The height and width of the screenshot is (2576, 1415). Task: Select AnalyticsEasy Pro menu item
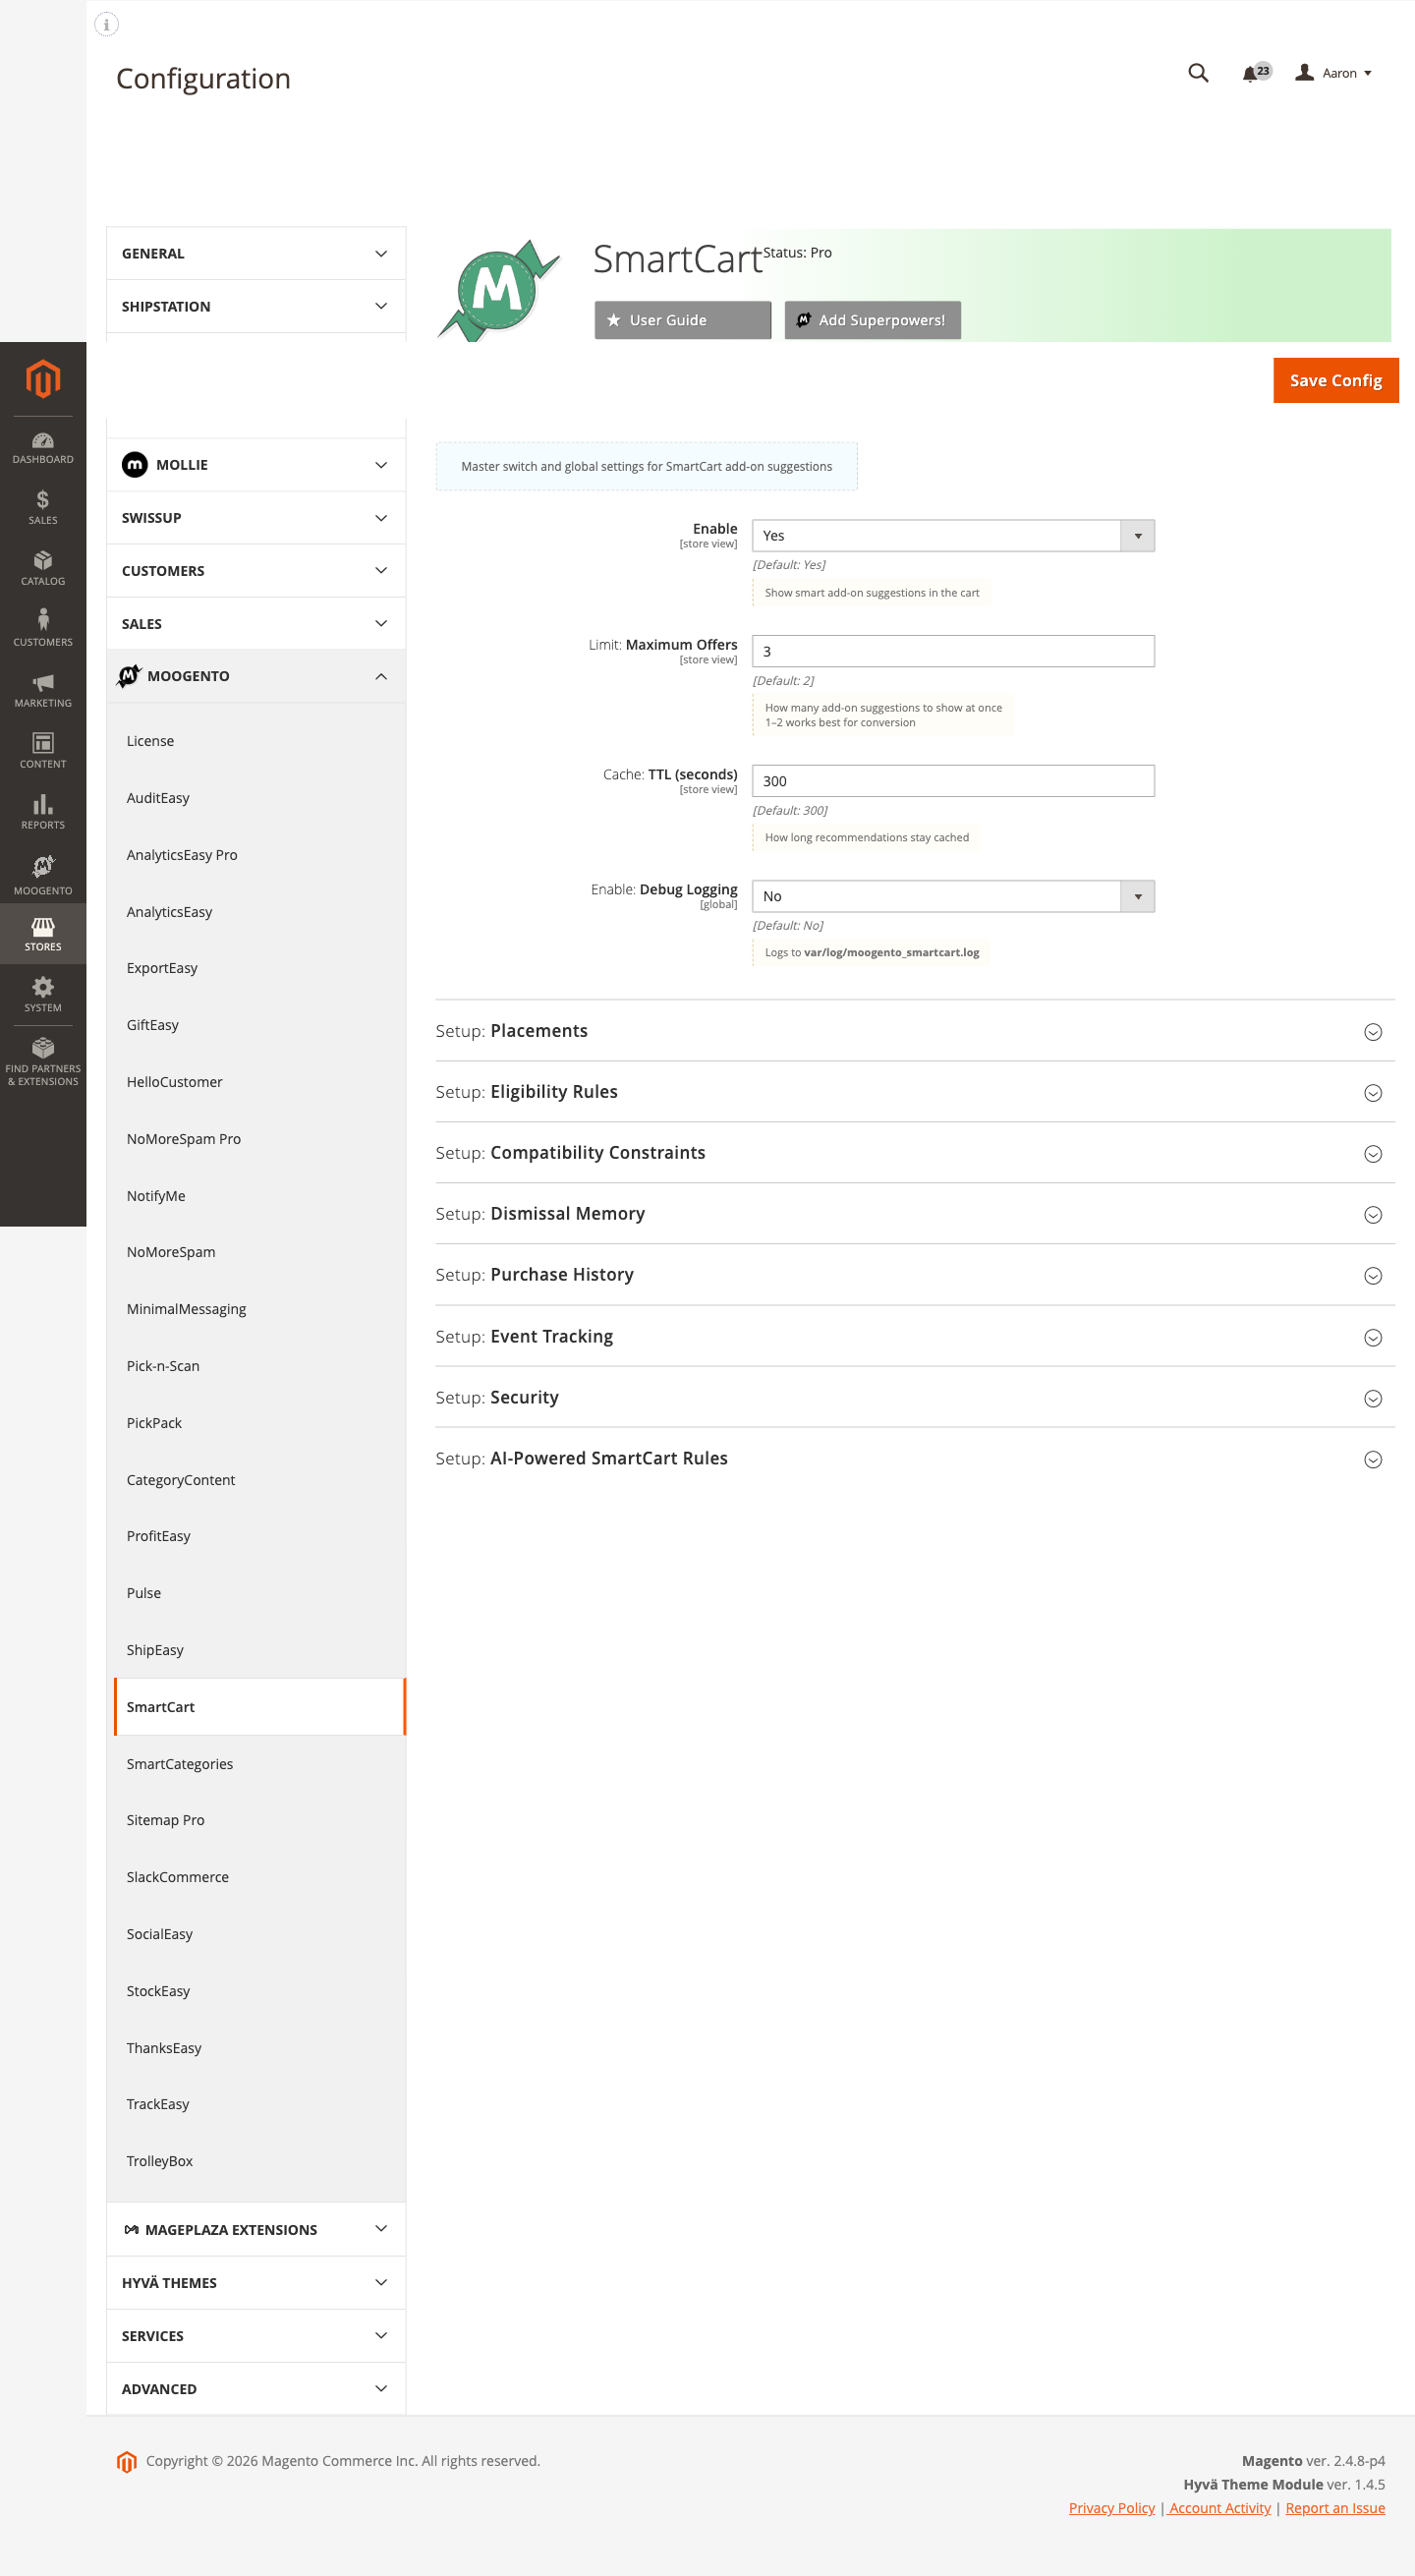click(260, 855)
